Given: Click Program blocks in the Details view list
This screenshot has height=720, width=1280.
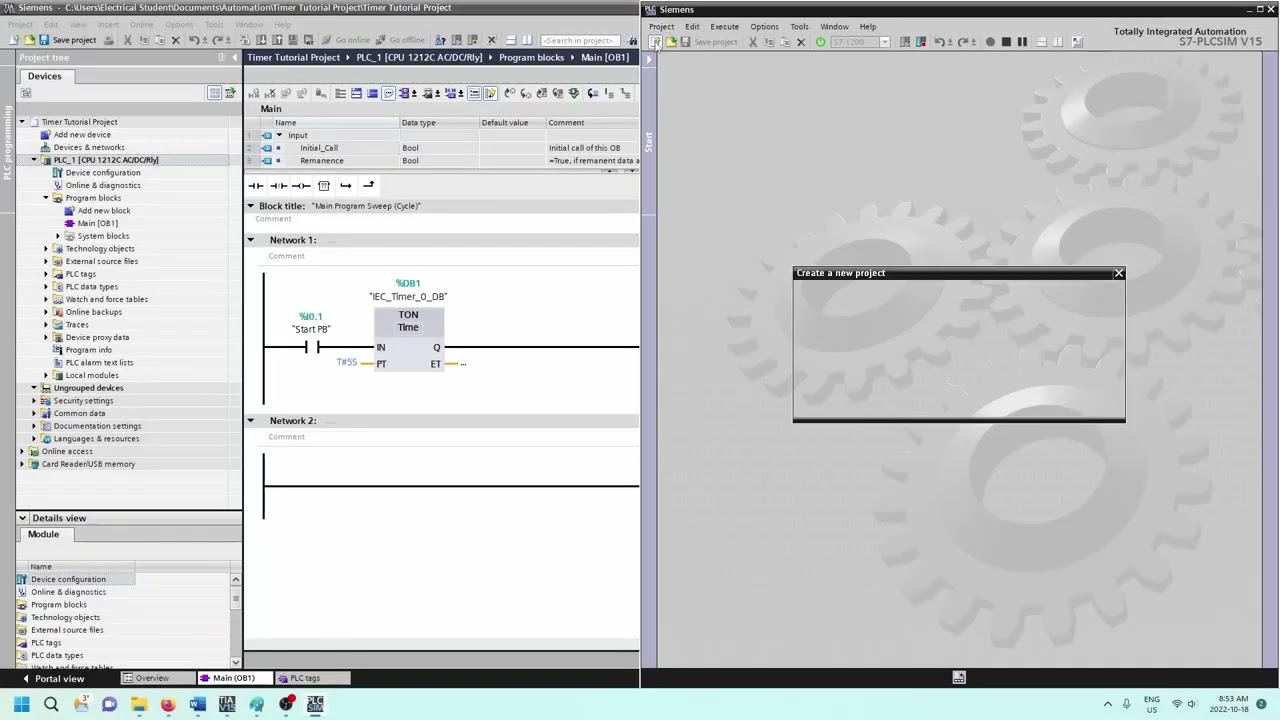Looking at the screenshot, I should (59, 605).
